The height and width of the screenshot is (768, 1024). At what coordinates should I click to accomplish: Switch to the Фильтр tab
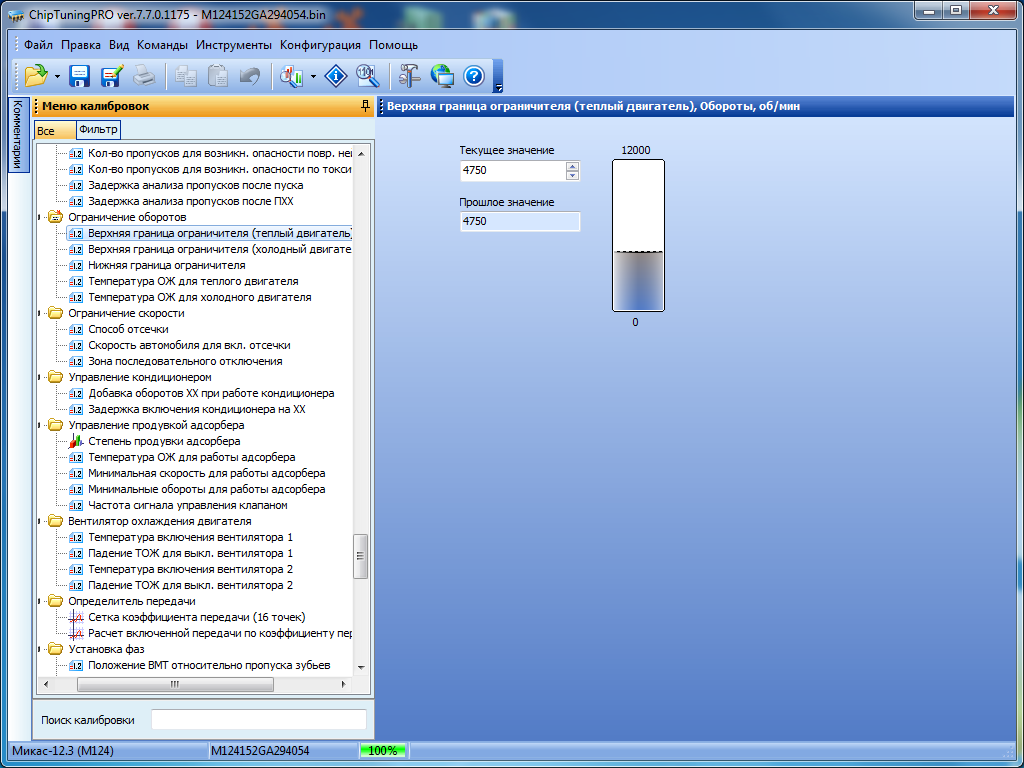98,130
